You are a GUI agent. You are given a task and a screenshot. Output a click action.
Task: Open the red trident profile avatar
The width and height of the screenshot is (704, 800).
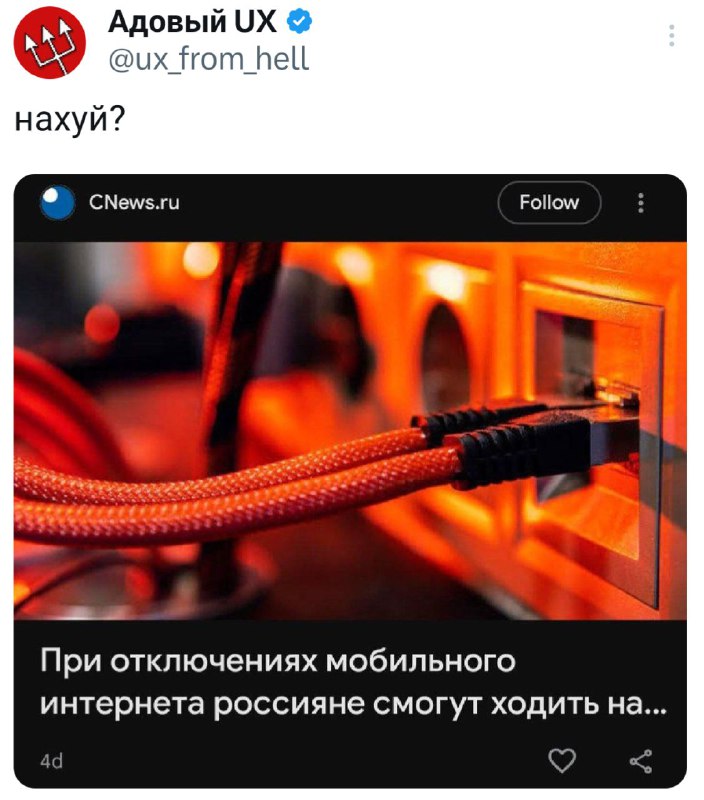pyautogui.click(x=49, y=42)
